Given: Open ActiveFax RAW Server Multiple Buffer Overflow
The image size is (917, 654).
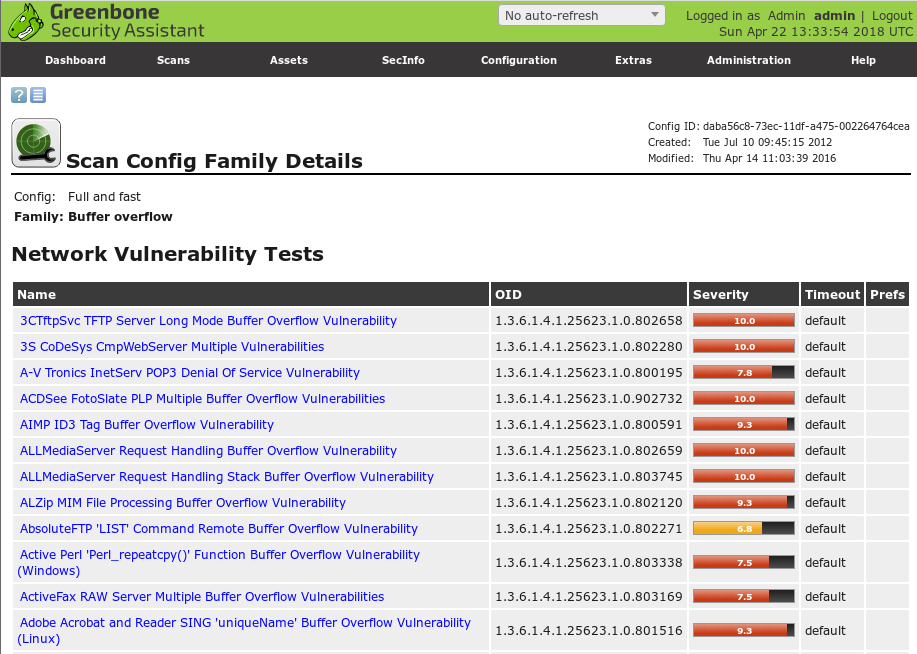Looking at the screenshot, I should coord(202,597).
